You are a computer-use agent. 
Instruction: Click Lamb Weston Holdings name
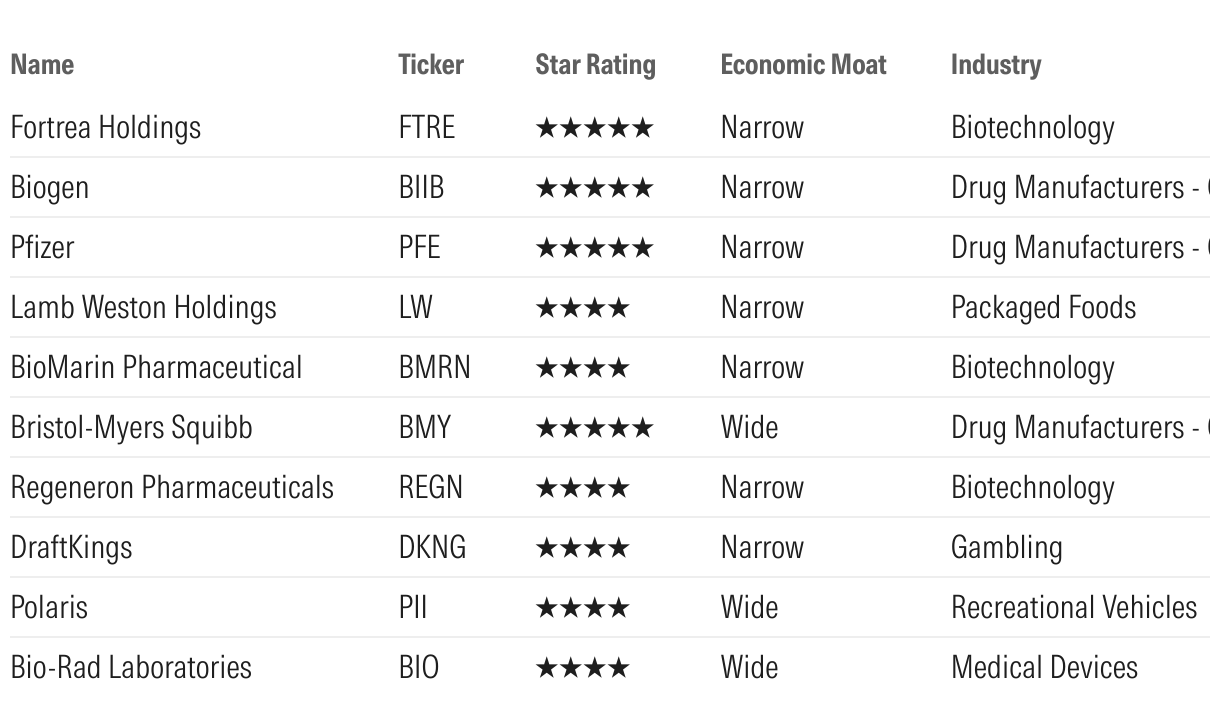143,308
